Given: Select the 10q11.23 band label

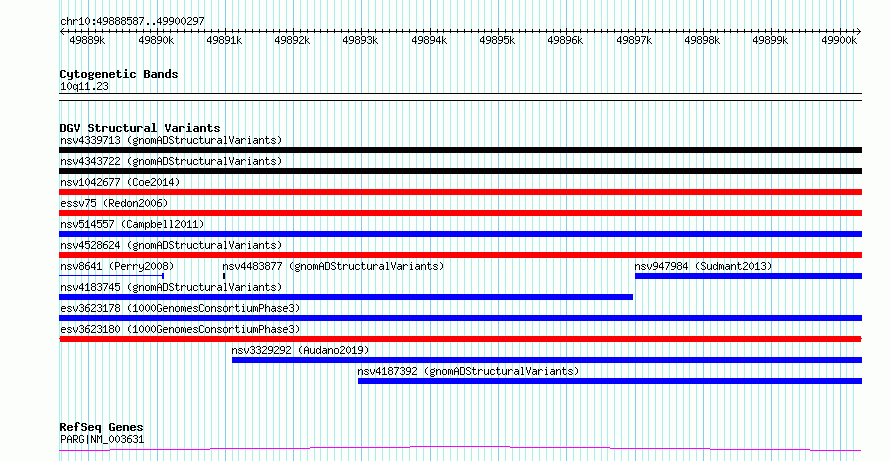Looking at the screenshot, I should (x=84, y=87).
